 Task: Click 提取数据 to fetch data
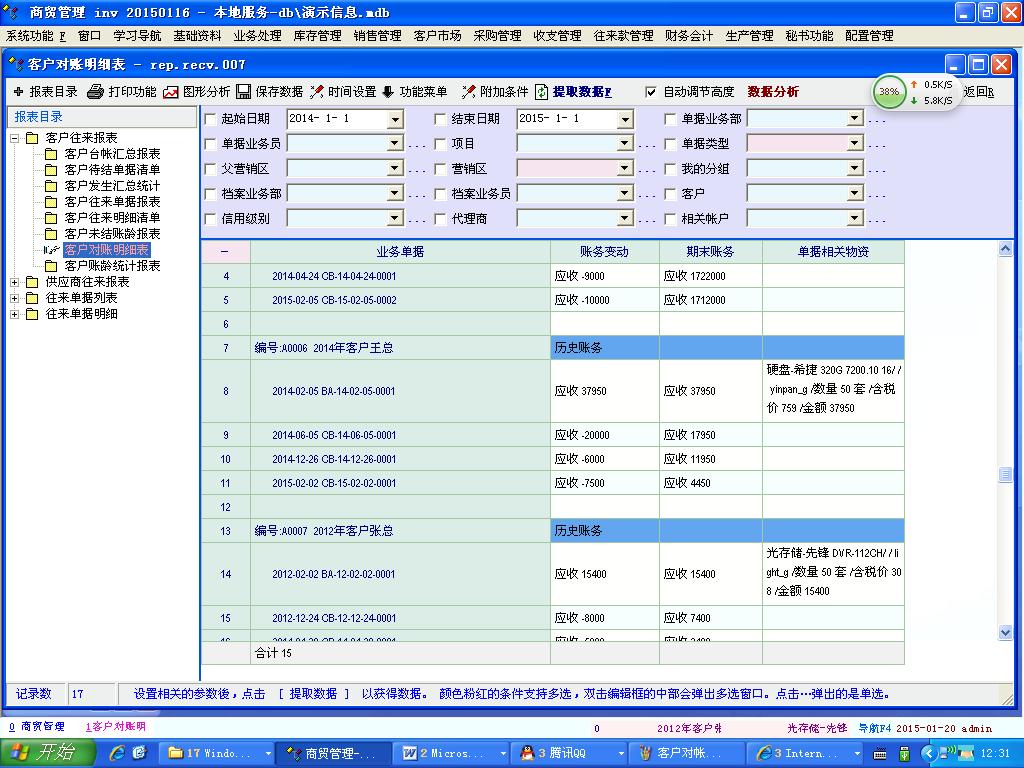coord(543,92)
